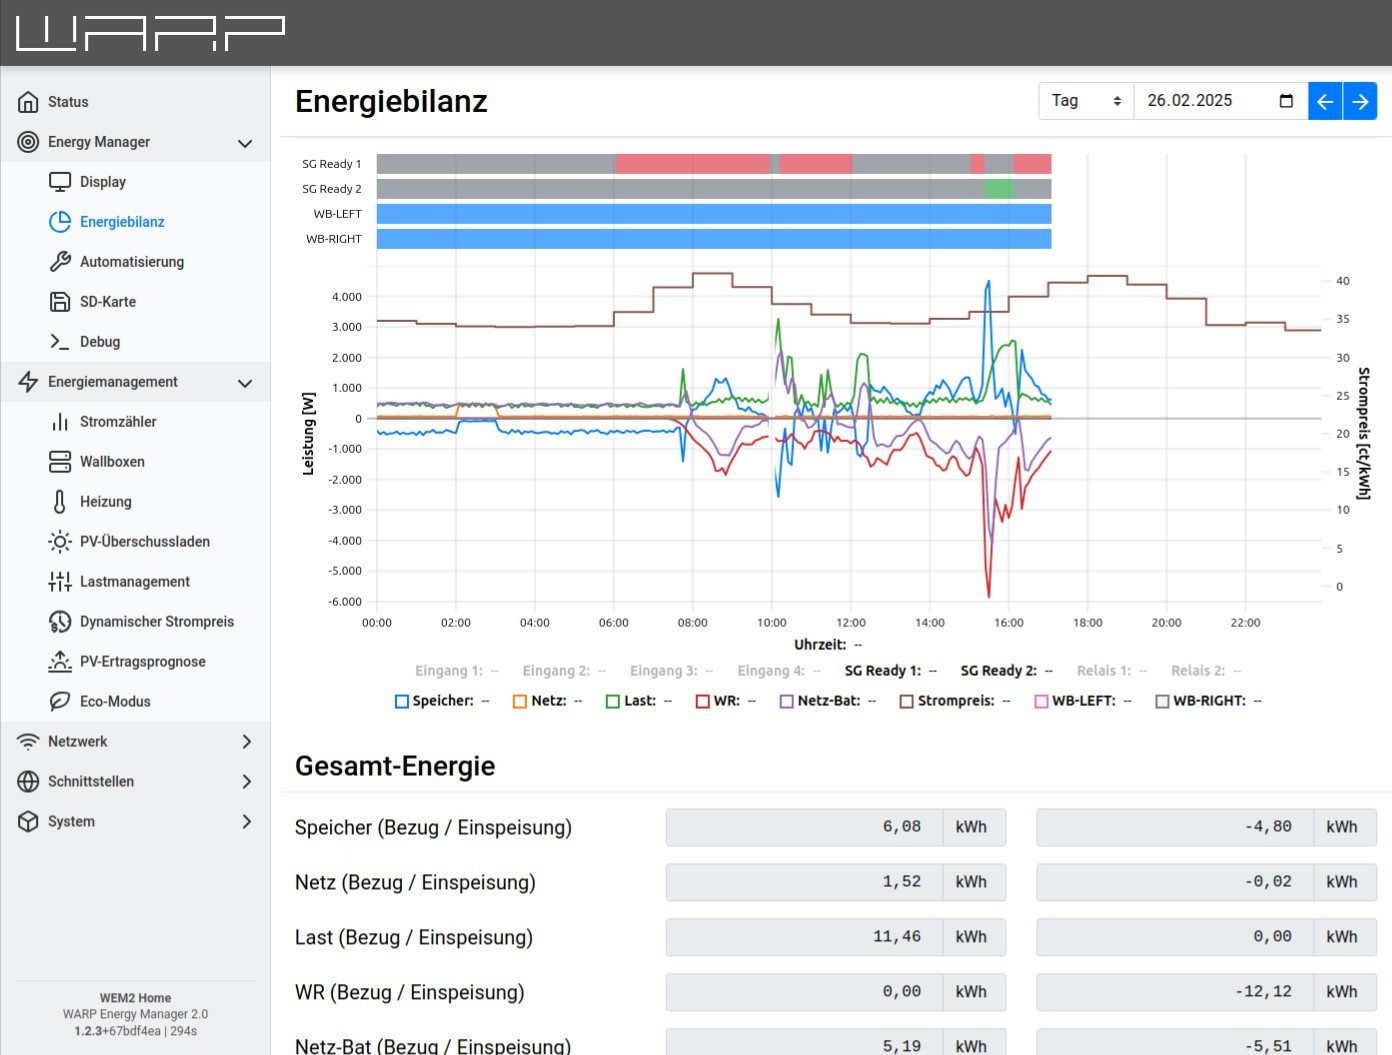
Task: Click the Automatisierung wrench icon
Action: pyautogui.click(x=60, y=262)
